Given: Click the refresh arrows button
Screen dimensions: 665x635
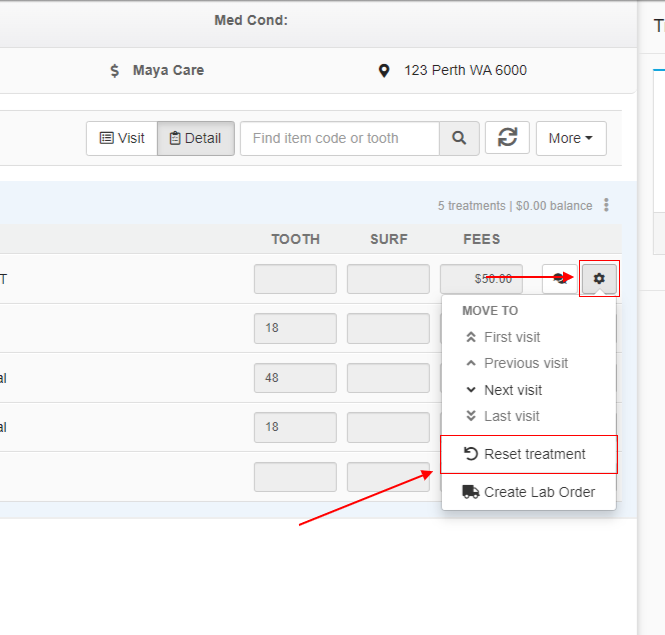Looking at the screenshot, I should [507, 137].
